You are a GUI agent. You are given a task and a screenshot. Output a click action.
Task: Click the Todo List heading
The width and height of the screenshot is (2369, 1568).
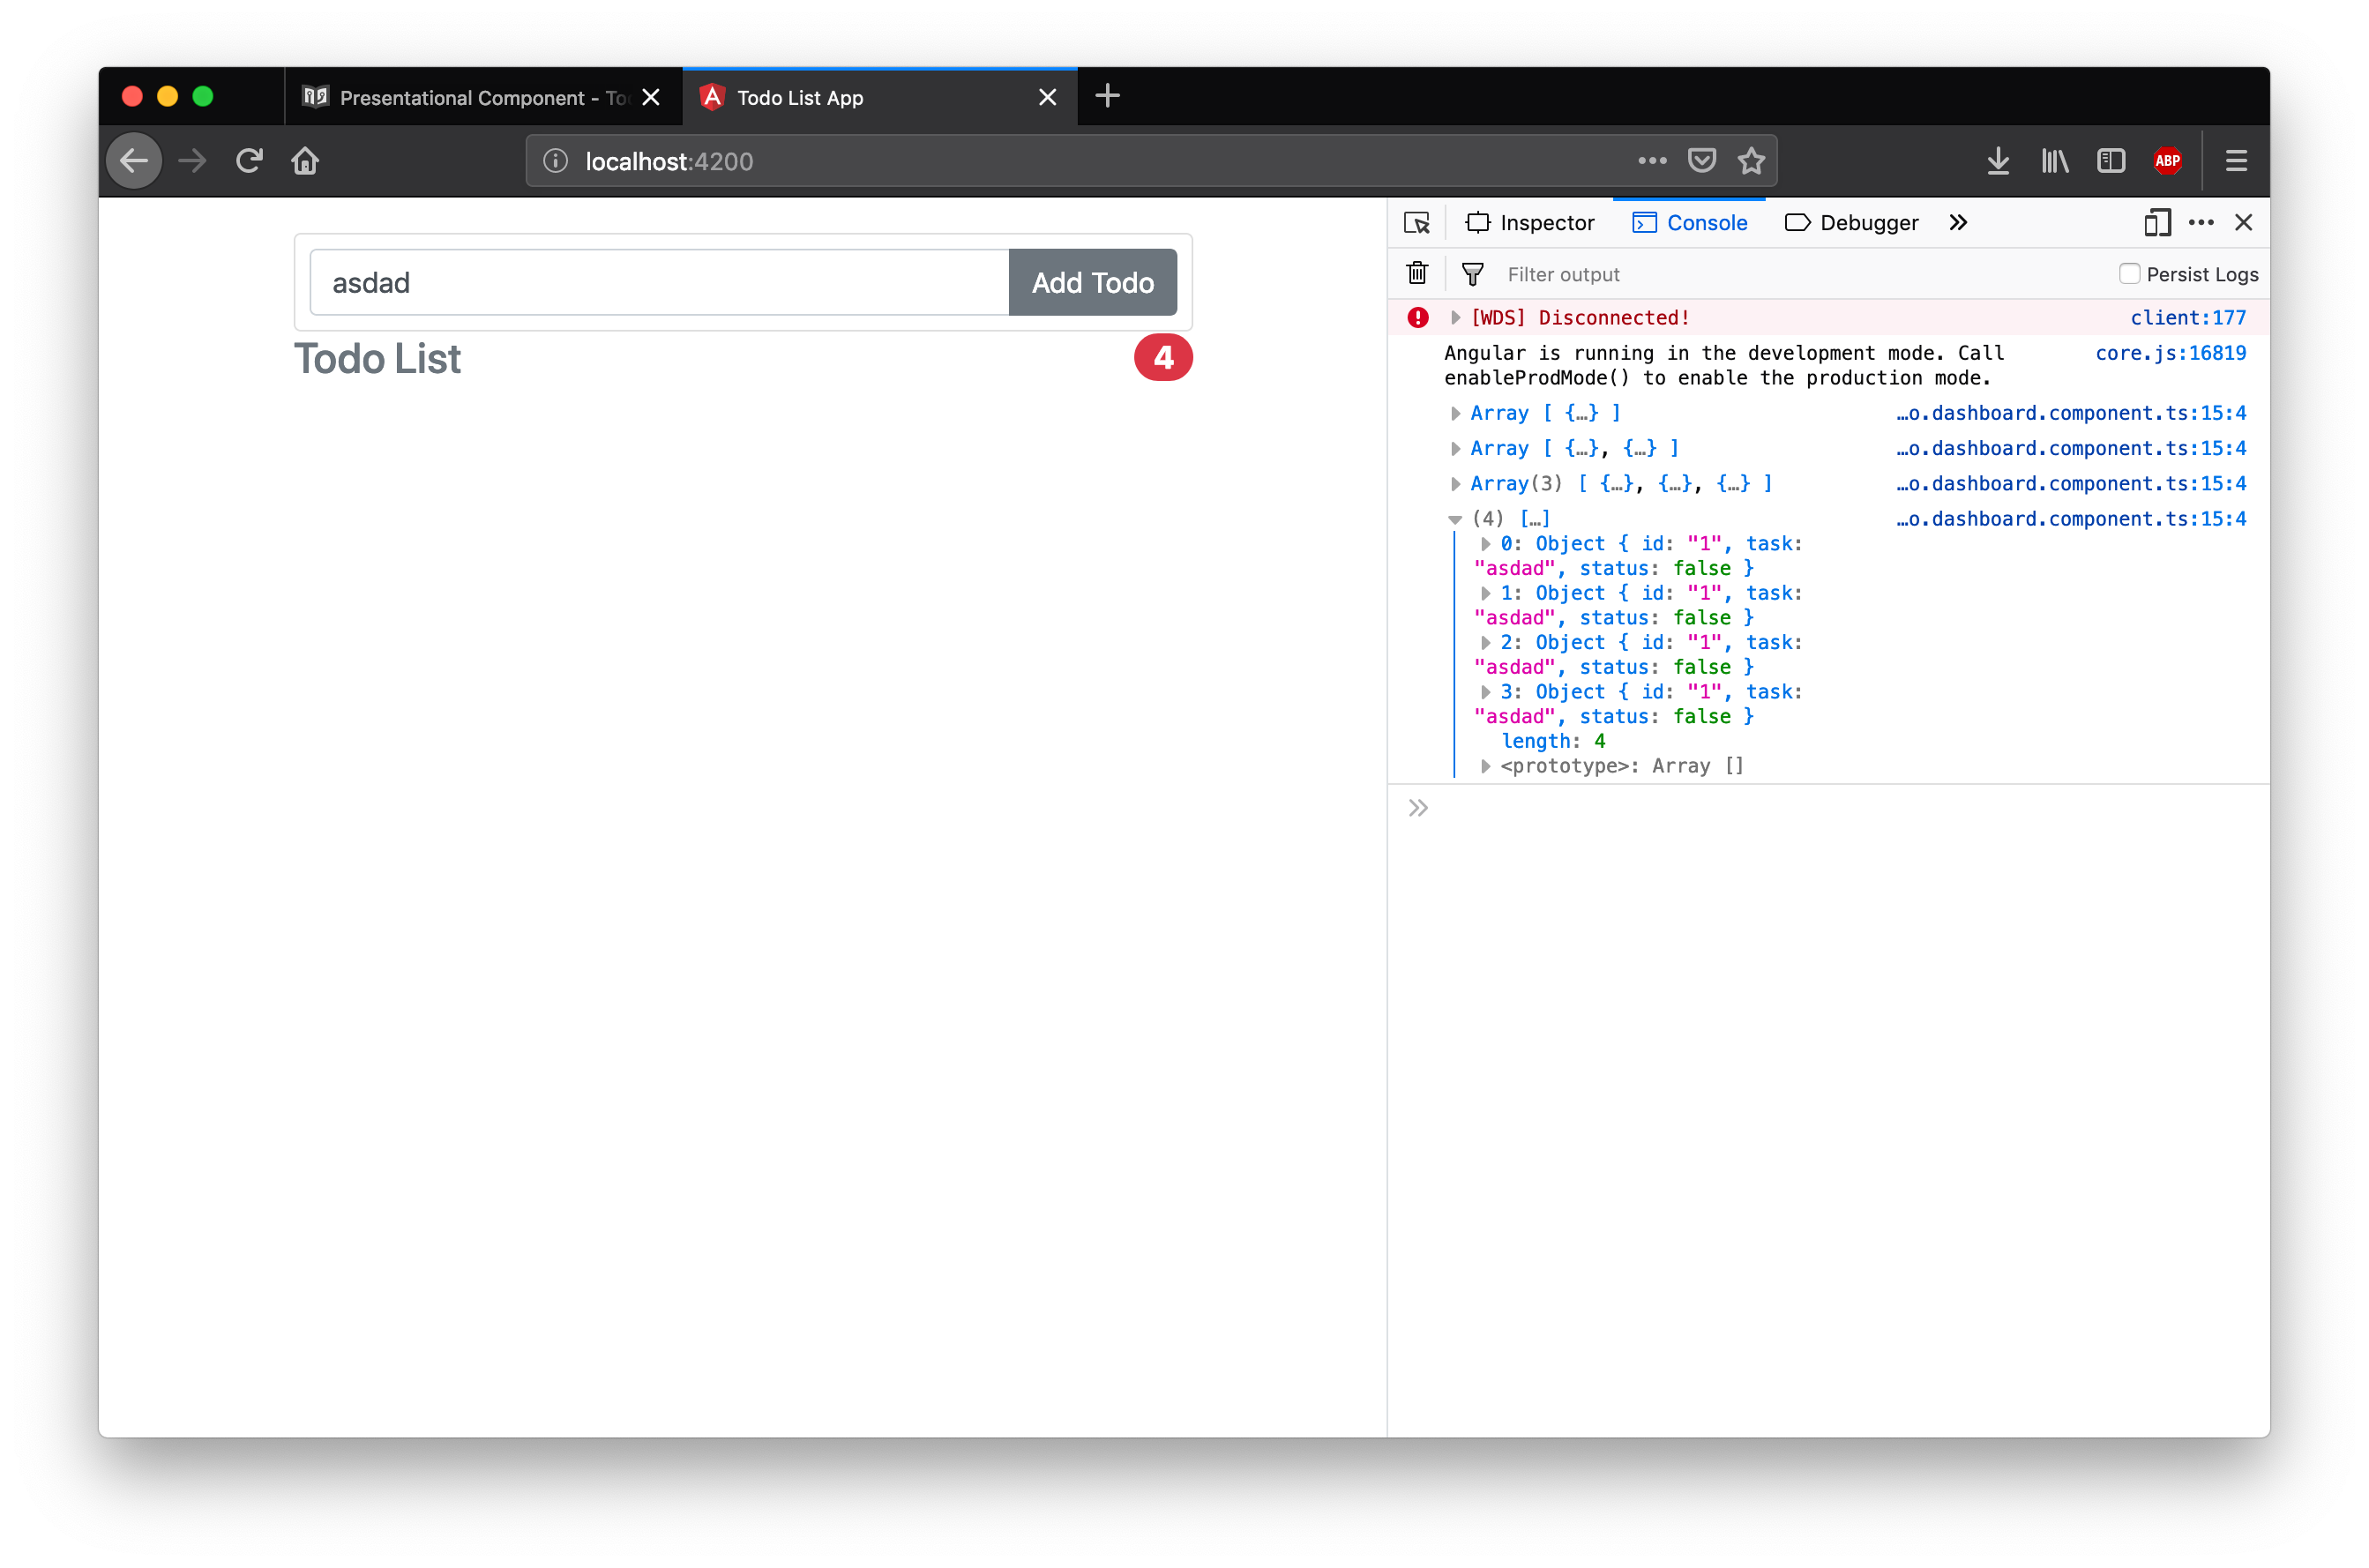click(x=377, y=359)
